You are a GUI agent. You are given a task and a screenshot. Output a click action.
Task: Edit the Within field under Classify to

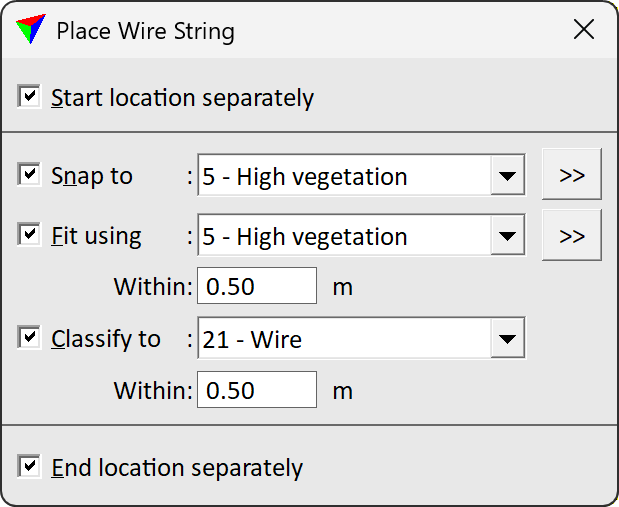click(257, 390)
